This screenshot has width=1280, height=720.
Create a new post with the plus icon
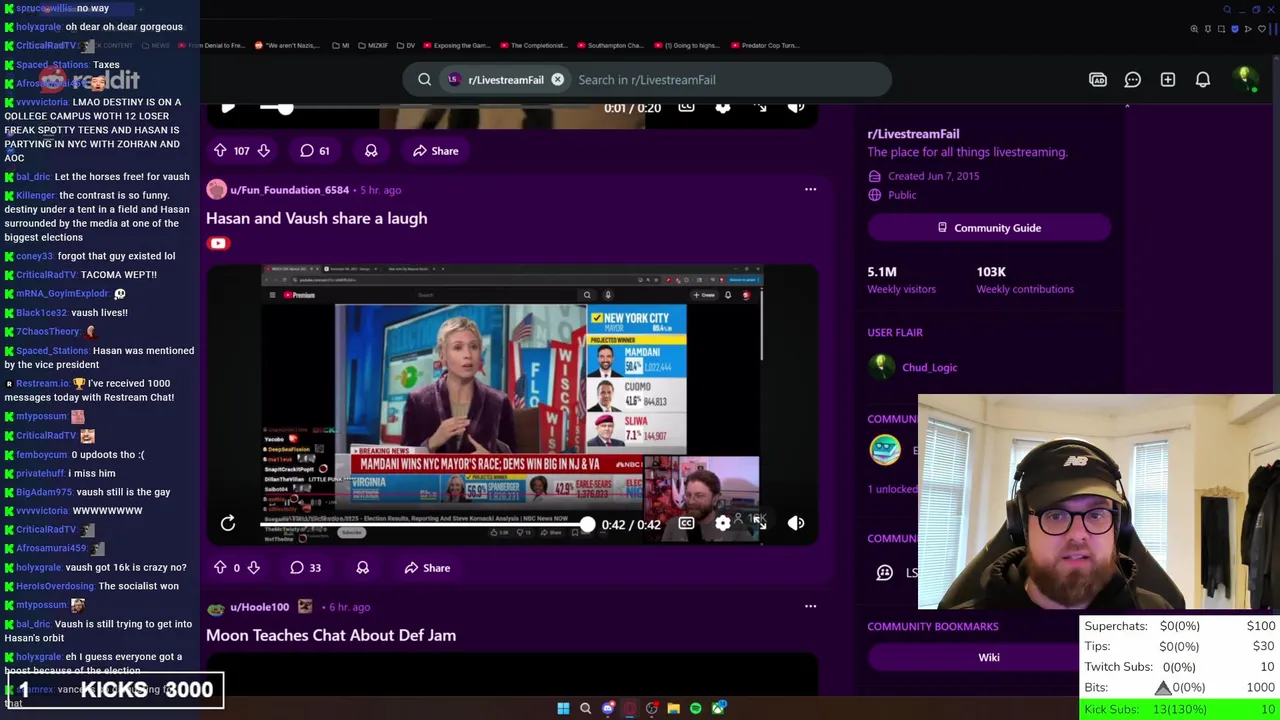coord(1168,80)
